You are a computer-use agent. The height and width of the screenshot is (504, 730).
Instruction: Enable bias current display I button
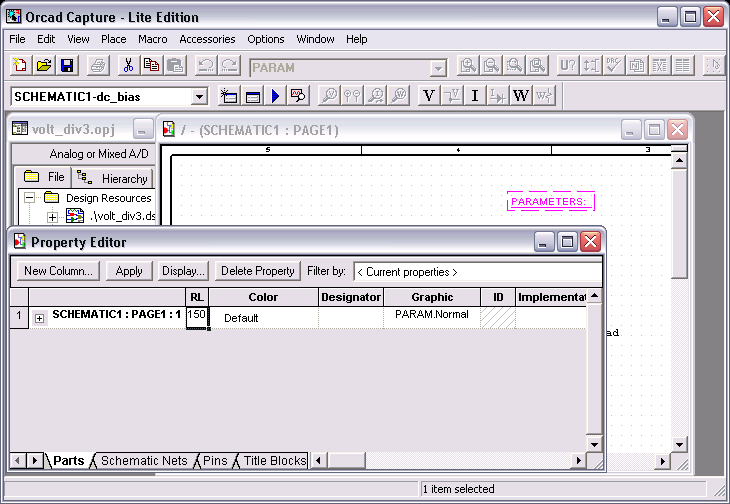tap(475, 96)
